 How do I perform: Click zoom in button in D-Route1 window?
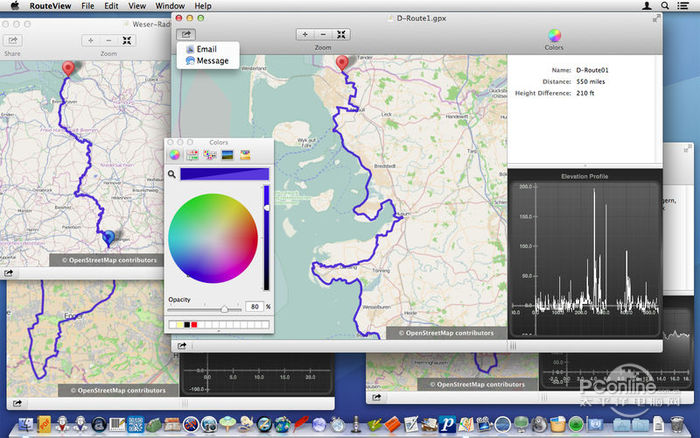[306, 34]
